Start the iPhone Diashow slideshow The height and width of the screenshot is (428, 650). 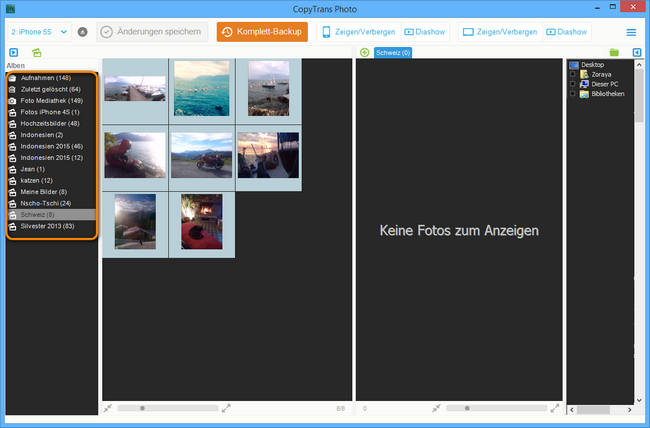(x=426, y=32)
